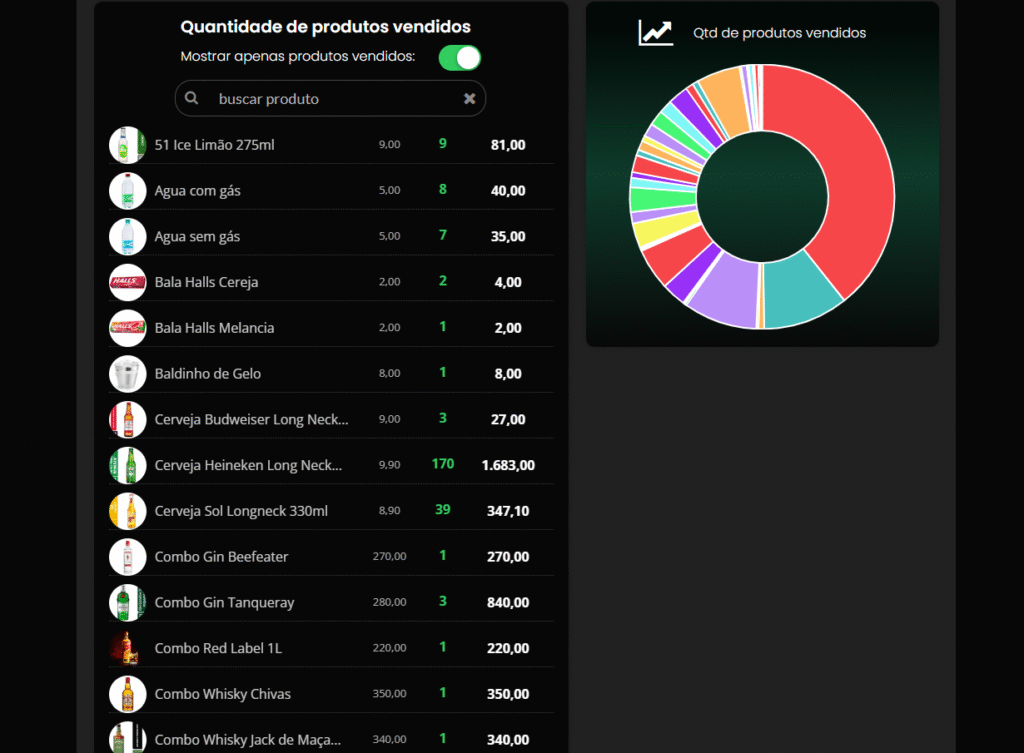Click the Bala Halls Cereja product icon
This screenshot has width=1024, height=753.
click(x=127, y=282)
